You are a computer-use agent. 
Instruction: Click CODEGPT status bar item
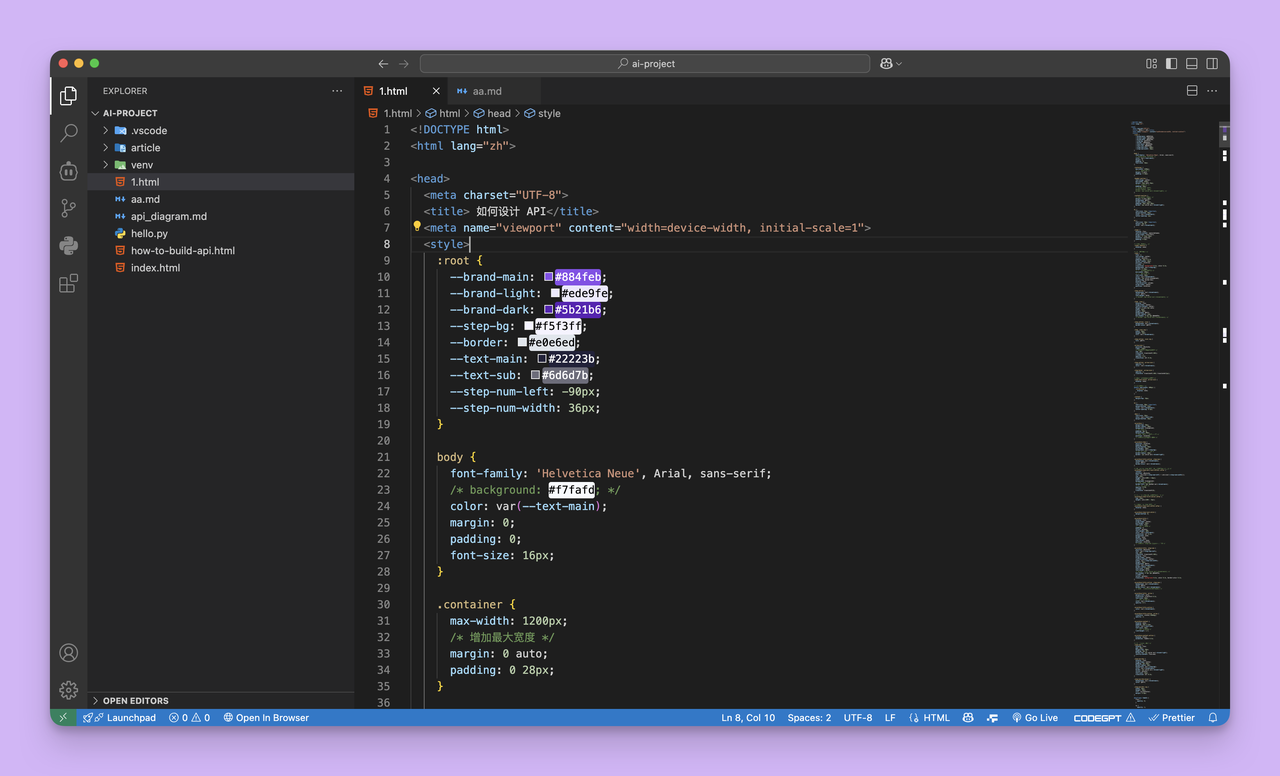click(1104, 718)
